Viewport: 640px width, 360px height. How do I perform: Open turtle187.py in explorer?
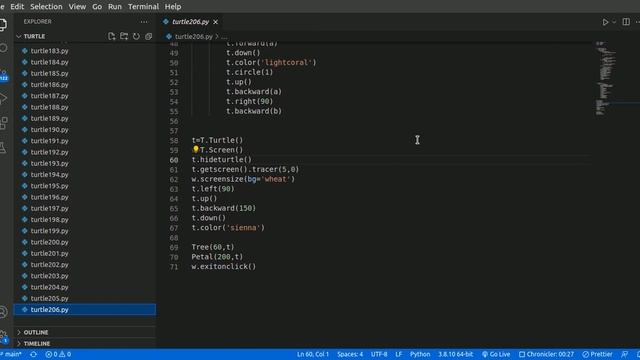coord(49,96)
